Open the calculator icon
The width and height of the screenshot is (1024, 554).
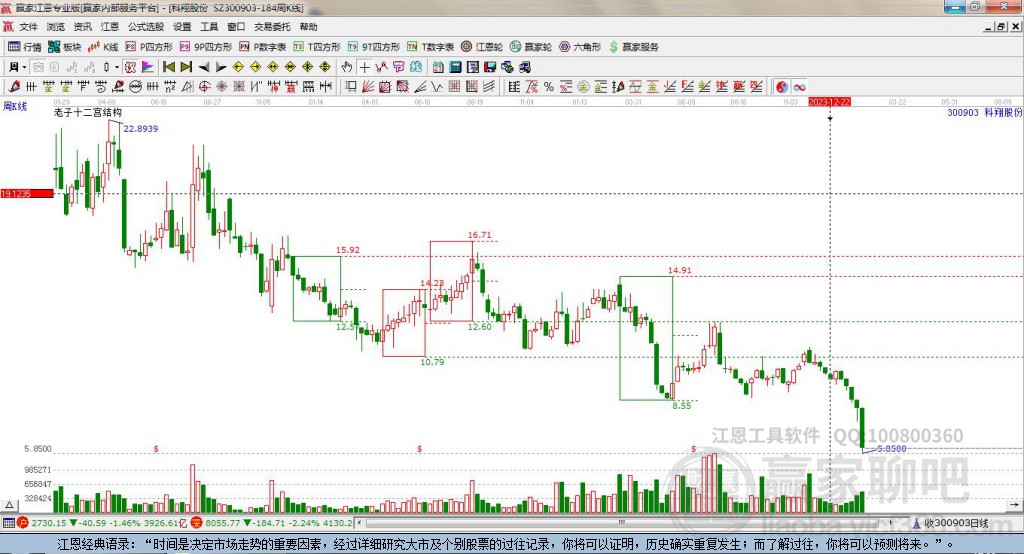point(456,67)
